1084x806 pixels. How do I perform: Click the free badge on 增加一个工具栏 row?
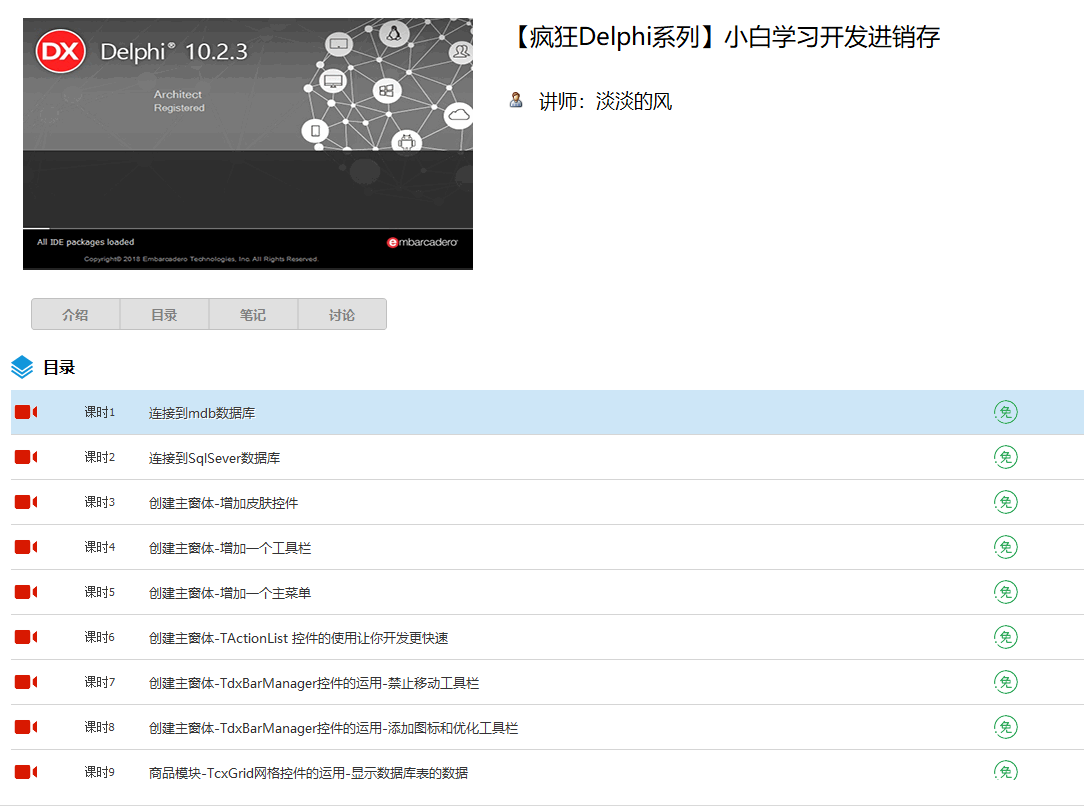click(1006, 547)
